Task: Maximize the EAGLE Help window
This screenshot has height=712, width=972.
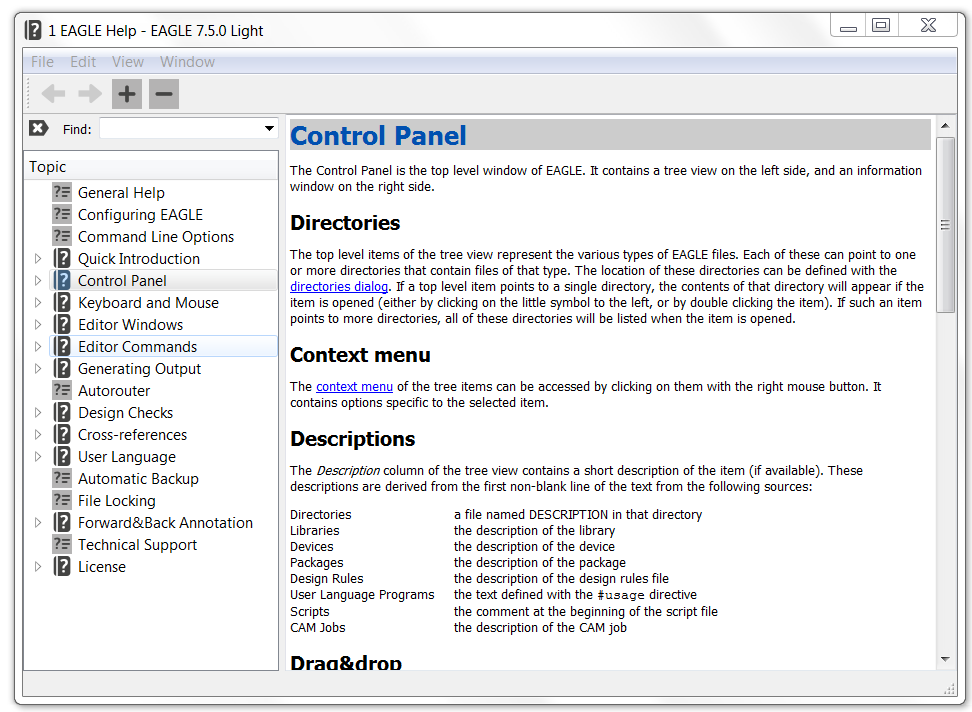Action: 881,25
